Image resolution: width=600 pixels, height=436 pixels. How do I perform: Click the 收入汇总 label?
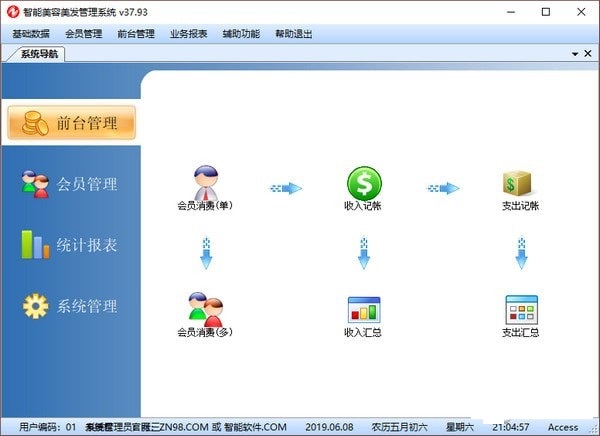click(363, 332)
